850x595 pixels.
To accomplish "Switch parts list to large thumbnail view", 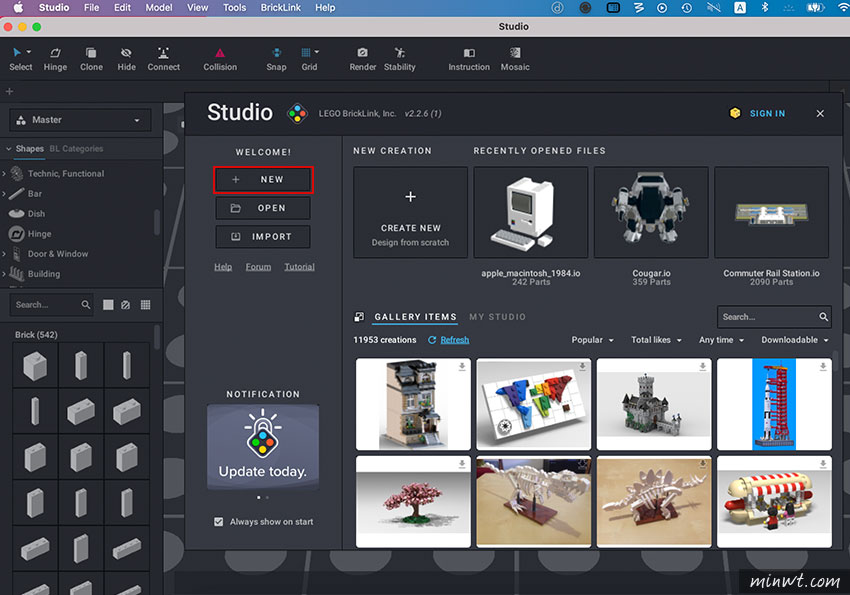I will tap(108, 305).
